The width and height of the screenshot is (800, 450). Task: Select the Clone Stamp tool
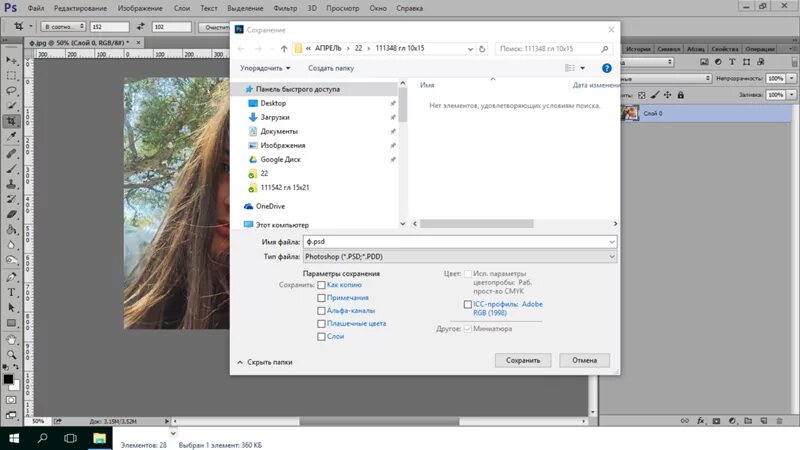[11, 184]
